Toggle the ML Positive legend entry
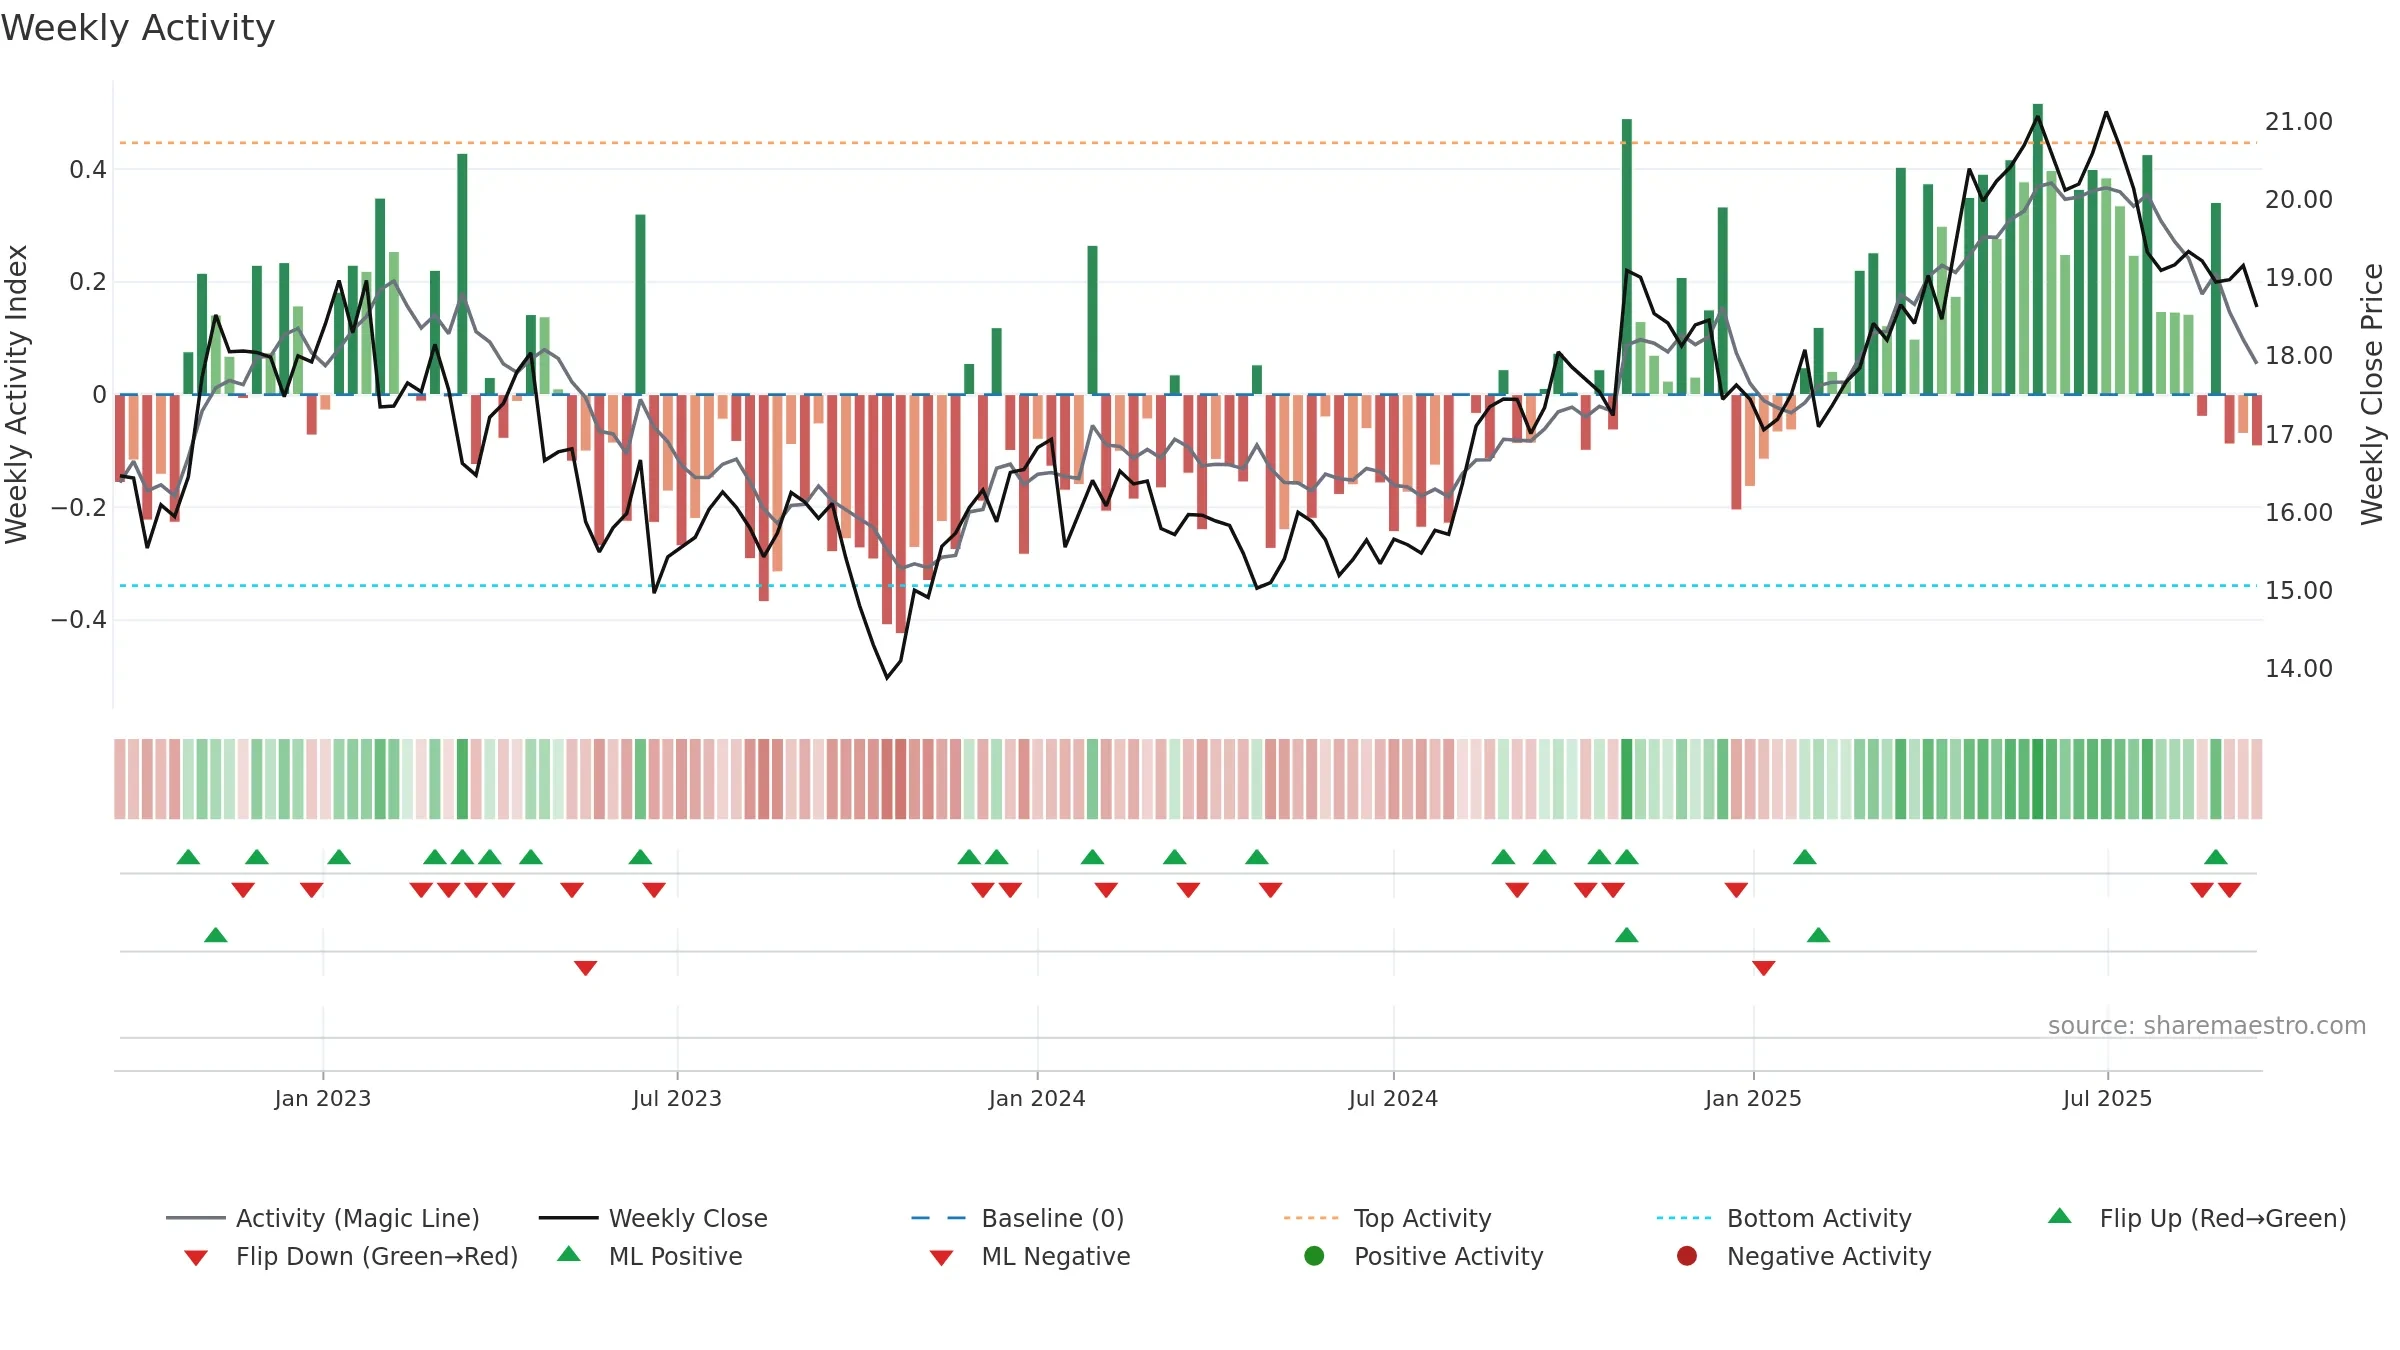Screen dimensions: 2400x1350 650,1256
